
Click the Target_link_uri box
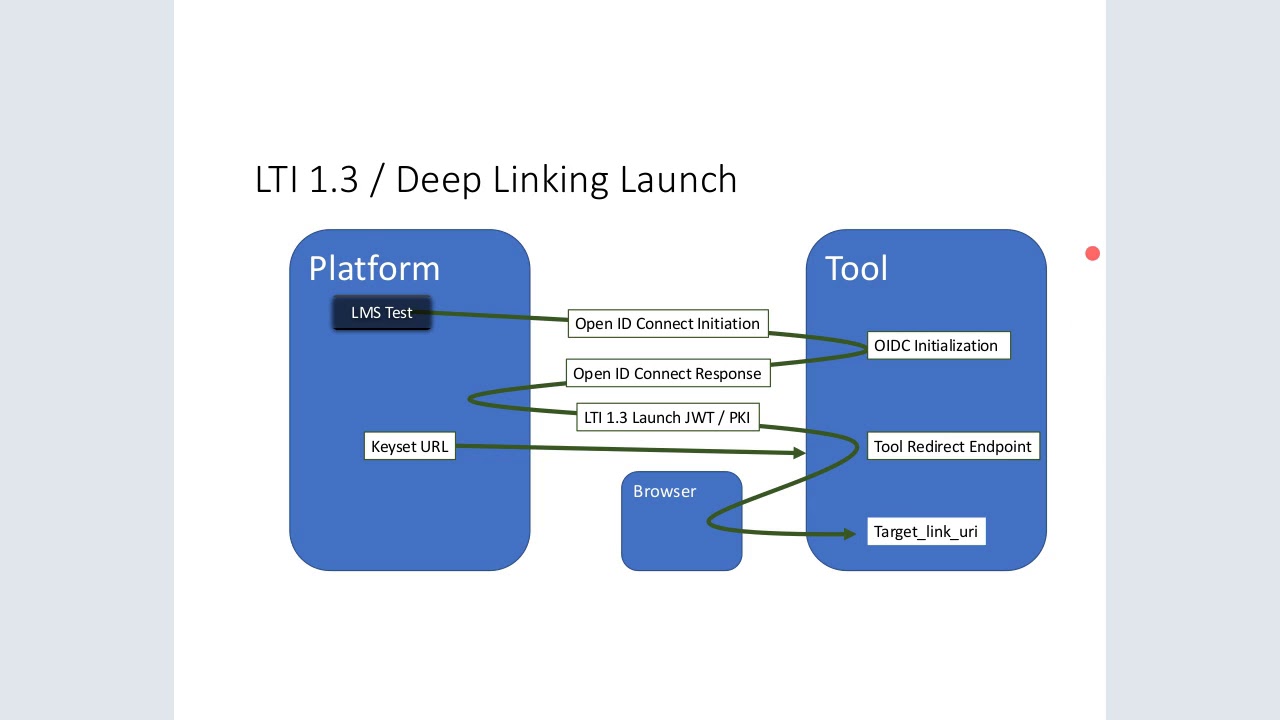(926, 532)
